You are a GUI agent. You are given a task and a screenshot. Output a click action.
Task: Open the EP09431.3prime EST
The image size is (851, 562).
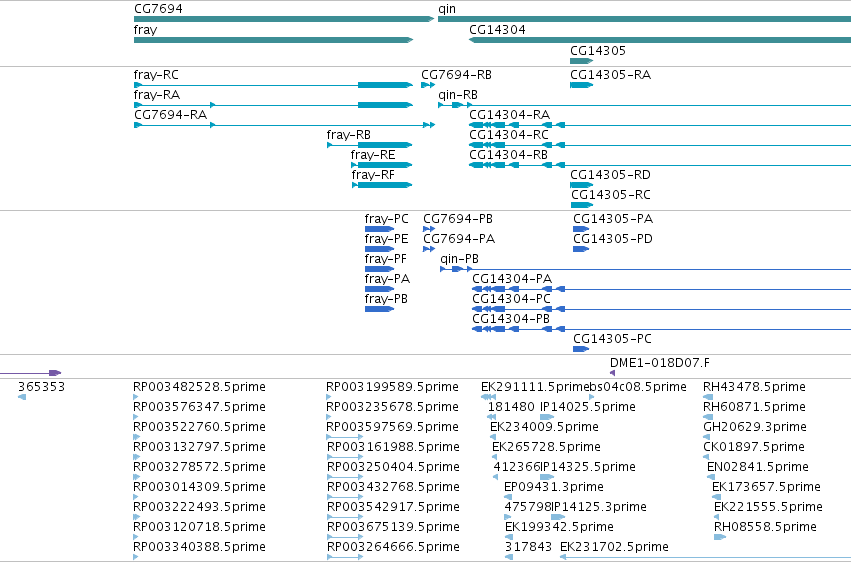[554, 488]
